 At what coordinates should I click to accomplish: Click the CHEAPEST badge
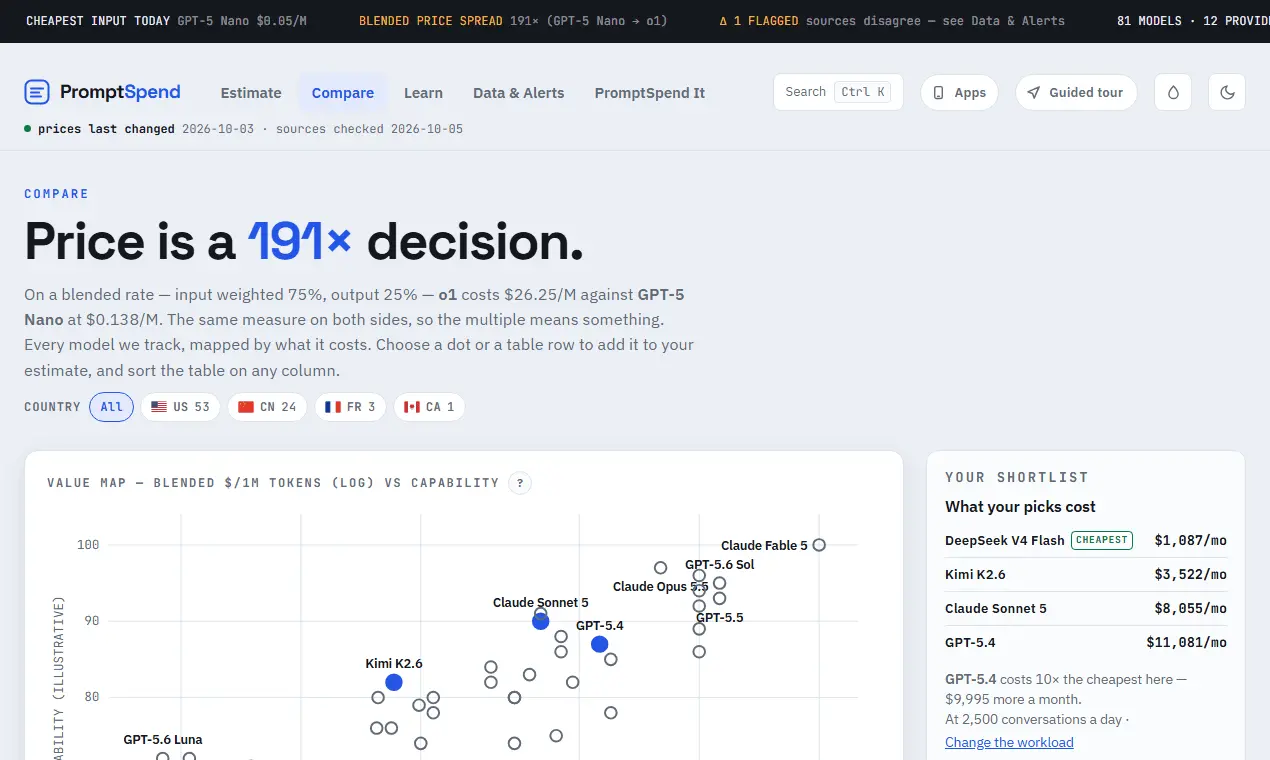tap(1101, 540)
